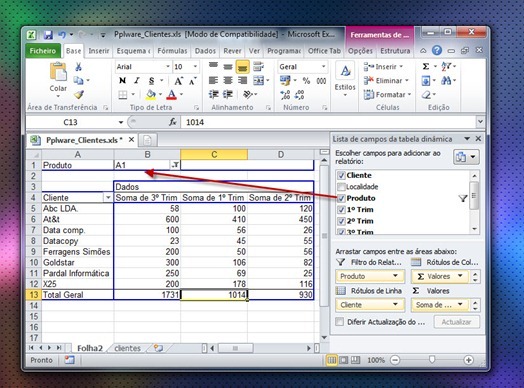
Task: Click the Actualizar button
Action: point(456,322)
